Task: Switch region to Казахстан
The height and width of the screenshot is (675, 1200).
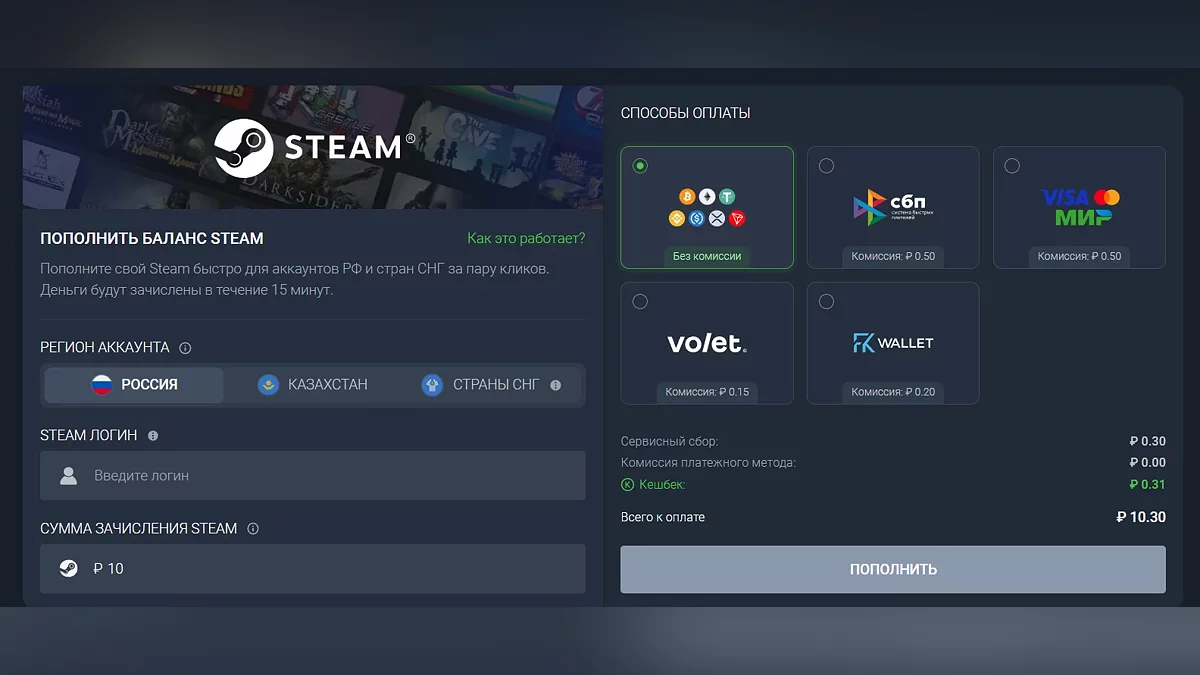Action: (x=312, y=385)
